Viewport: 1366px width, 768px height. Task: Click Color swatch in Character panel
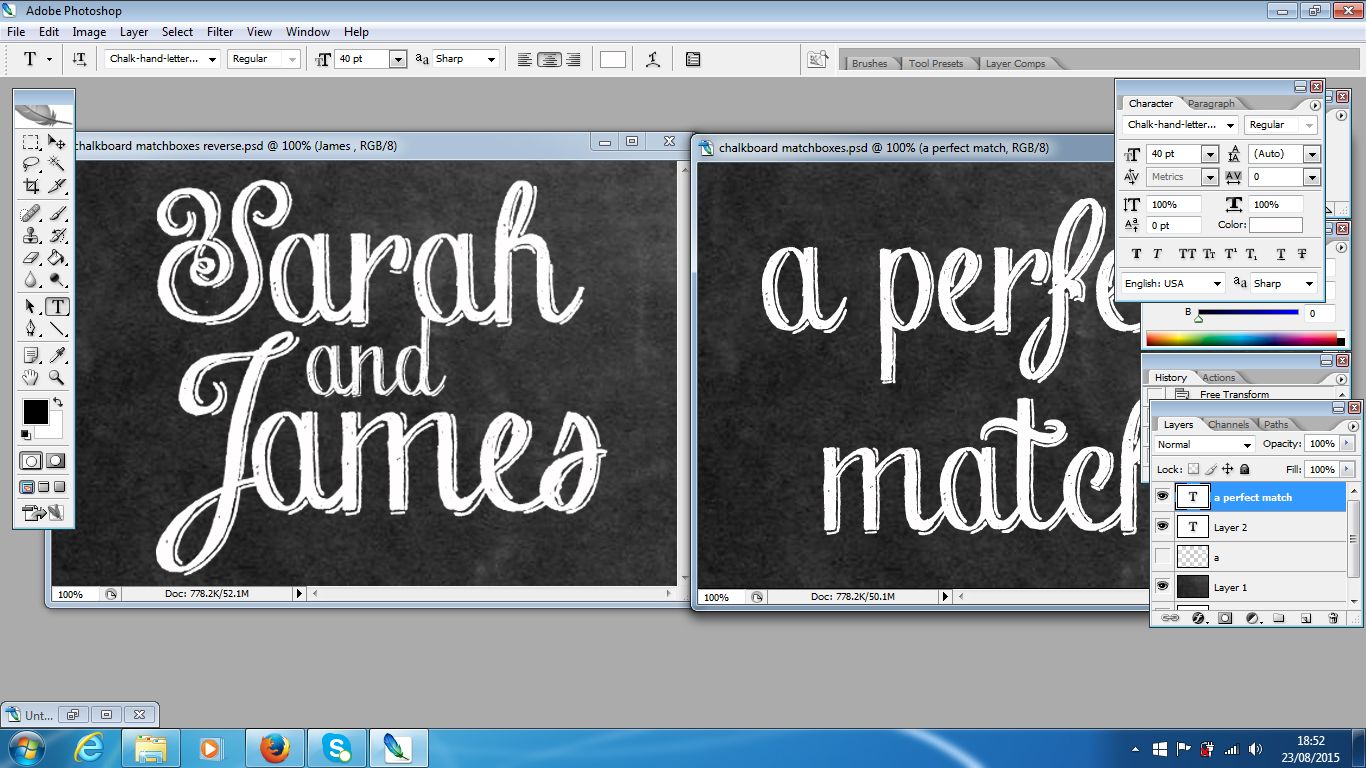coord(1276,225)
